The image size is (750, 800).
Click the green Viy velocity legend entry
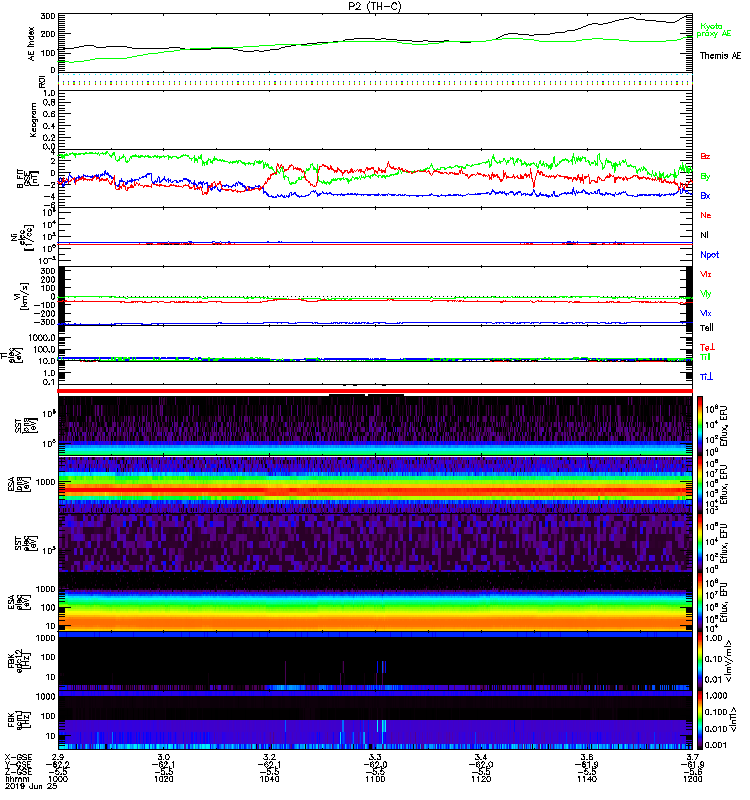pos(705,293)
